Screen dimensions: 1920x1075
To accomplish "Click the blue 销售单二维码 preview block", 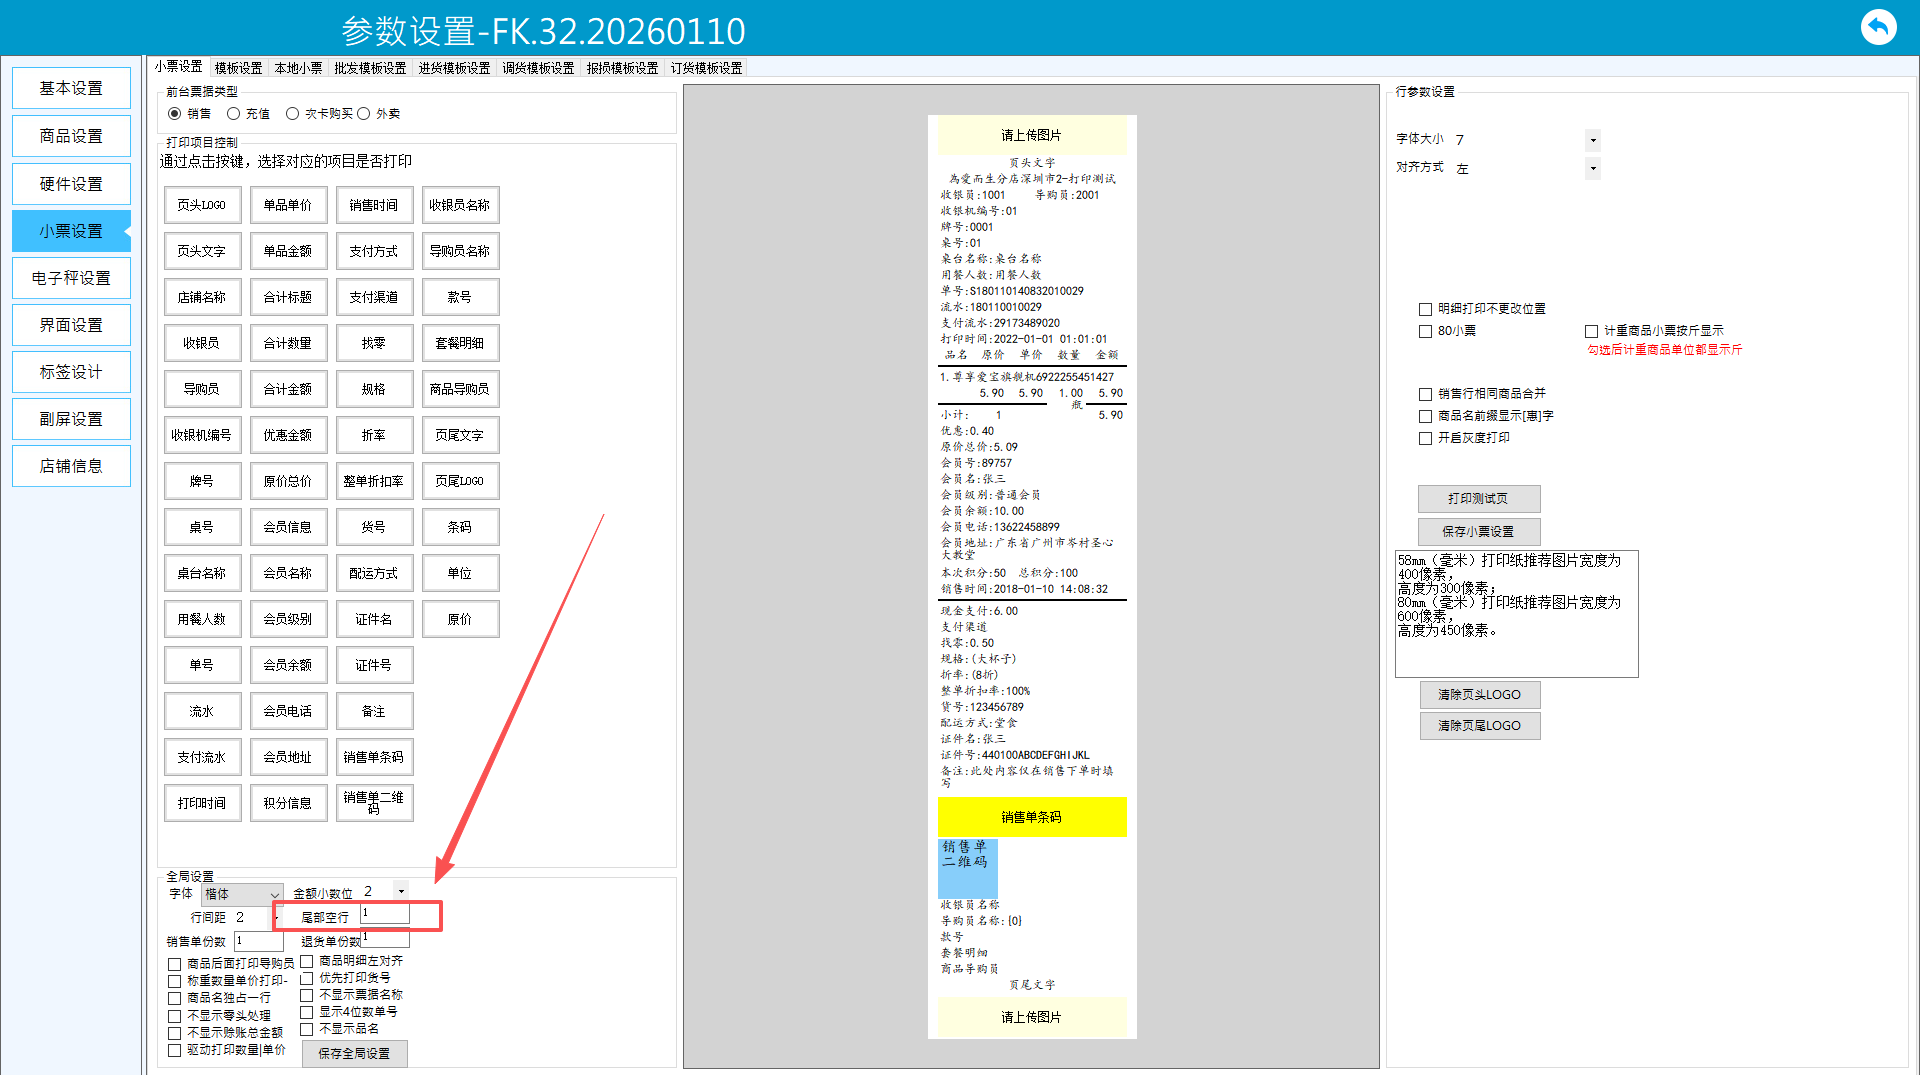I will (967, 867).
